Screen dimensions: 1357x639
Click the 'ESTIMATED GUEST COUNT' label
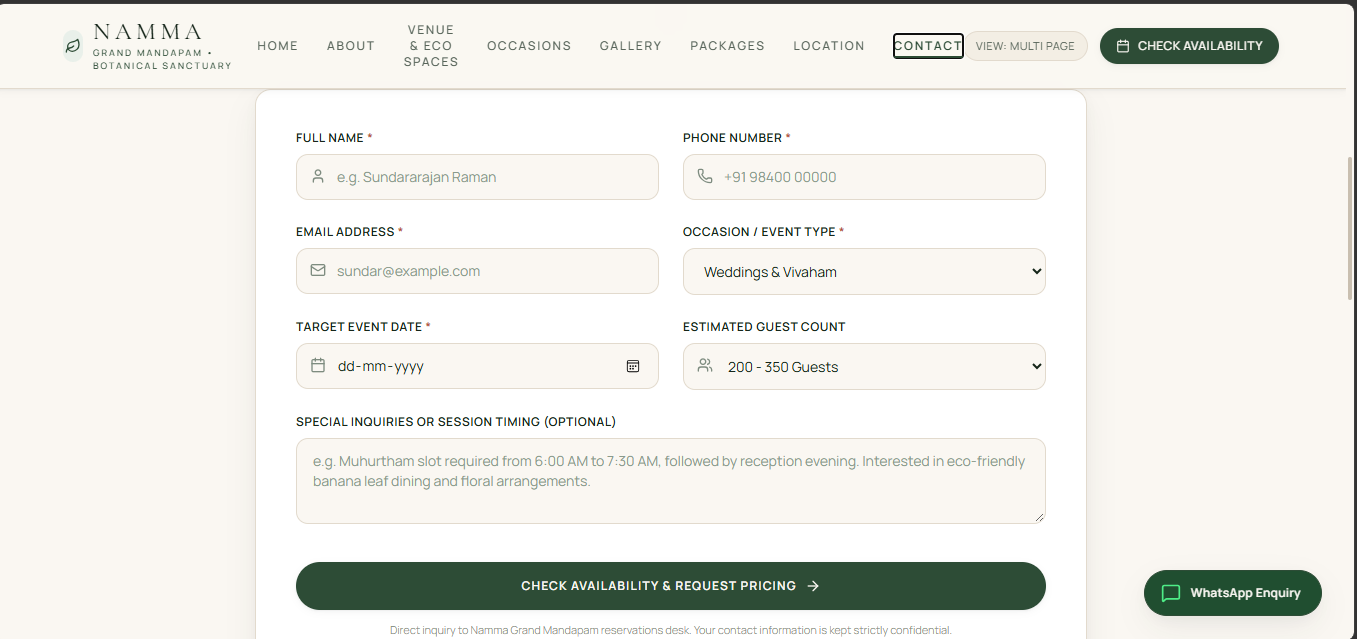click(764, 327)
